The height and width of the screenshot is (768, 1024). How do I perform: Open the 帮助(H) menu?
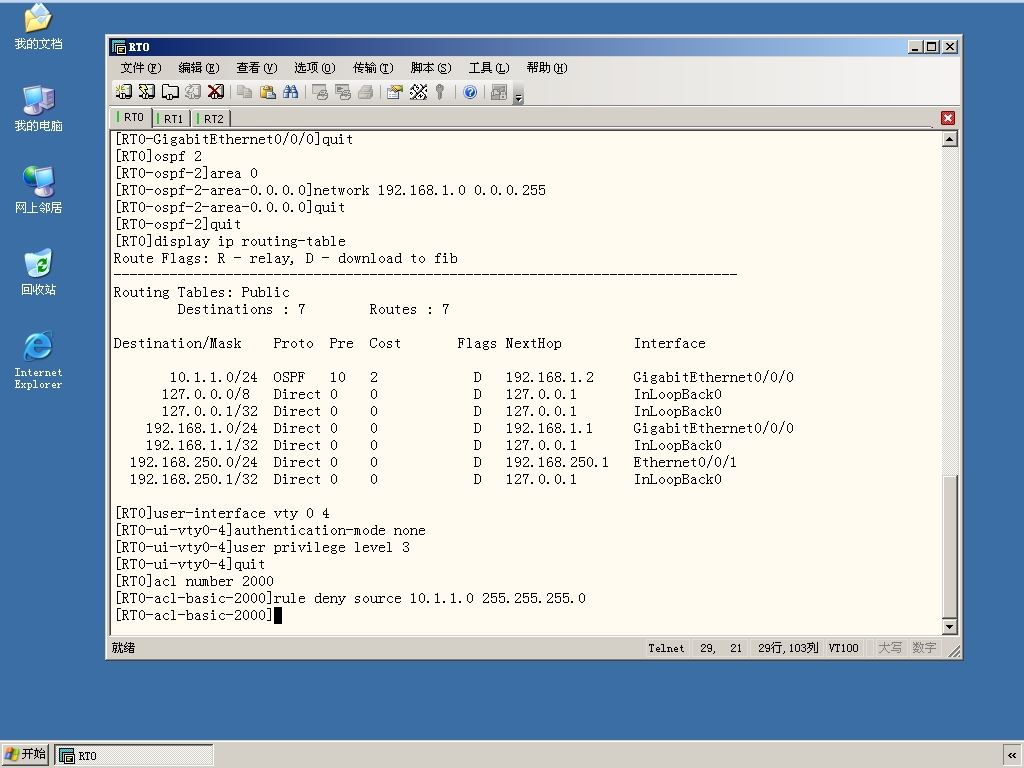(x=547, y=68)
